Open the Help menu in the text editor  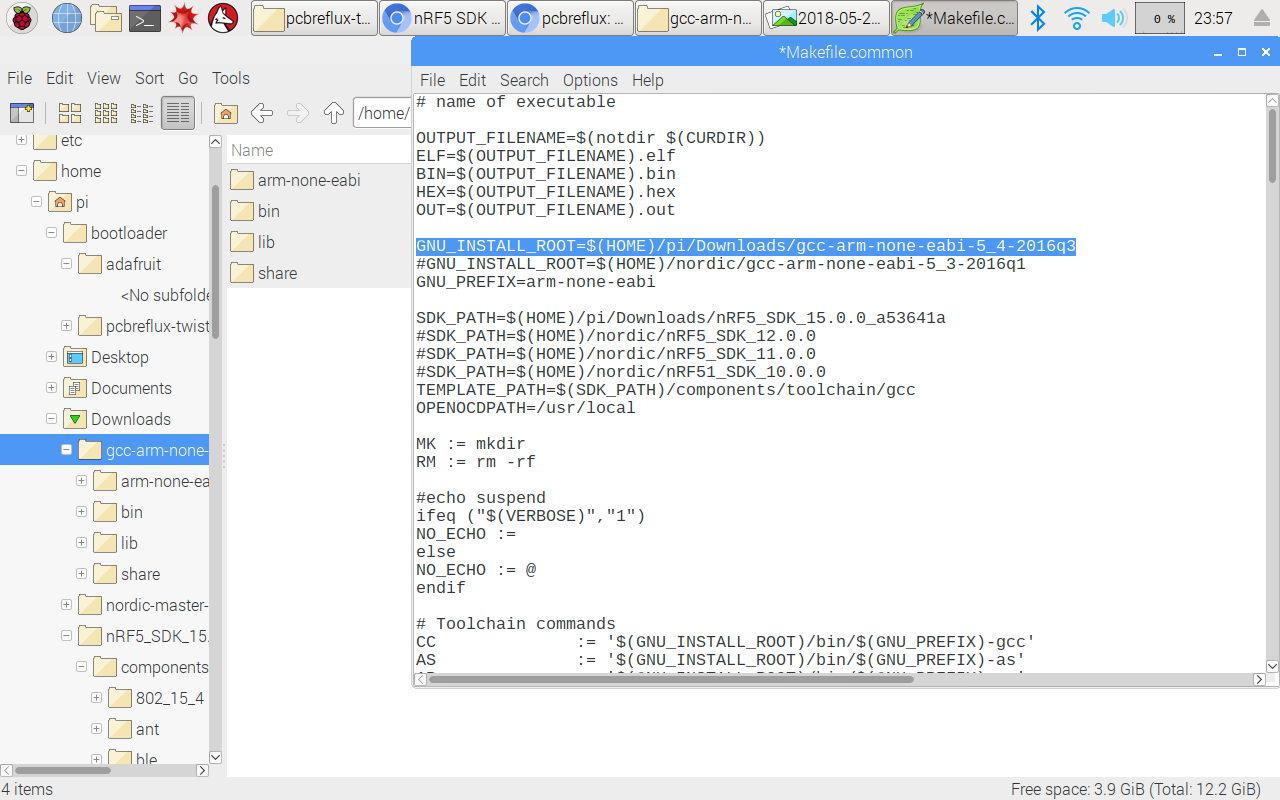tap(648, 80)
